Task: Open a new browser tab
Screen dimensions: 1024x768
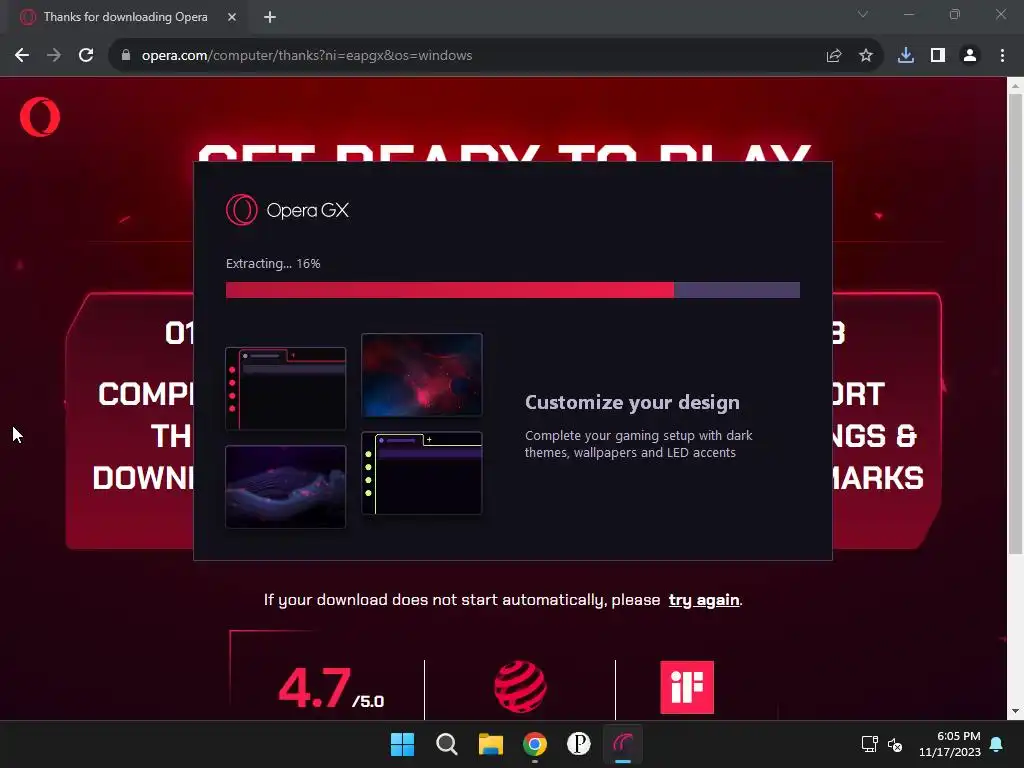Action: 270,17
